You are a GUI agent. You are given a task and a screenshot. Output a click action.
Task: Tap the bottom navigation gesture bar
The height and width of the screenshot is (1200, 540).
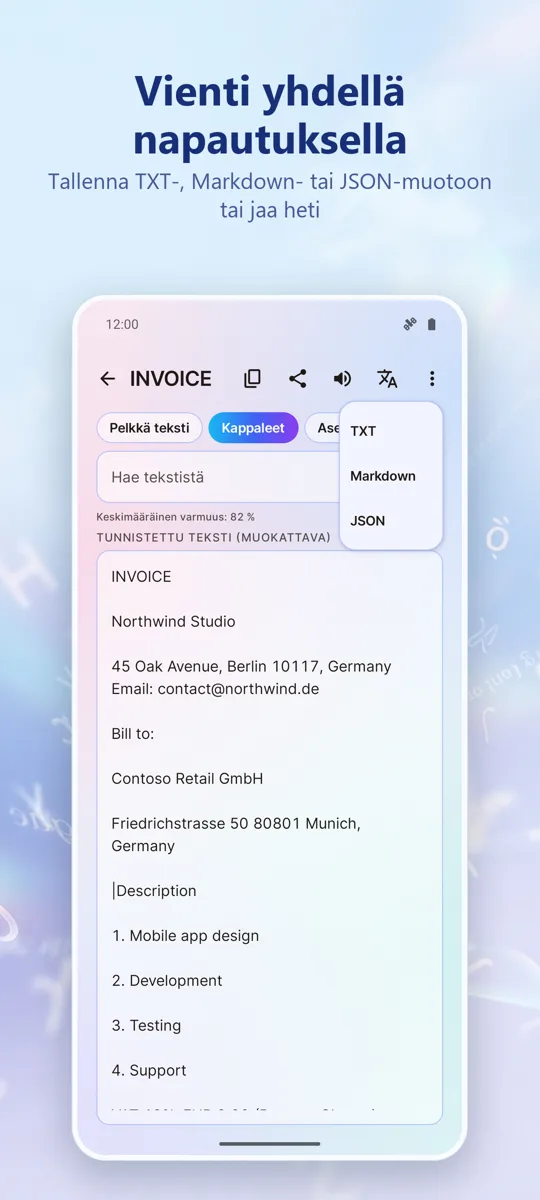270,1143
